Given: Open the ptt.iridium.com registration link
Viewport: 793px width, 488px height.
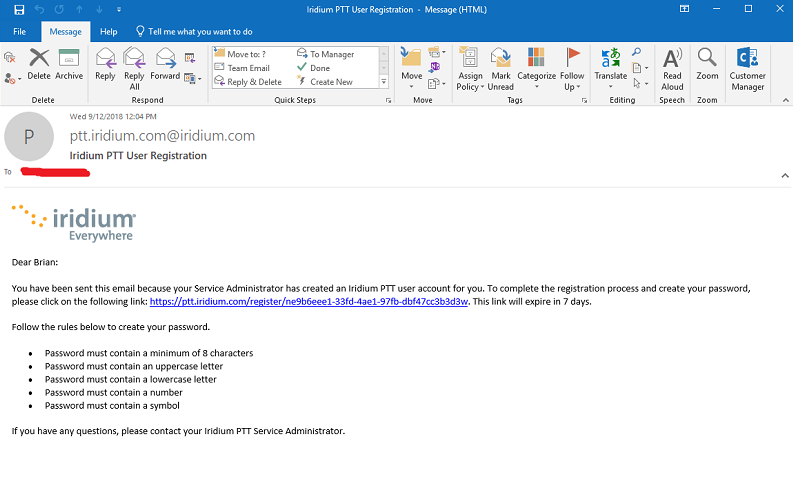Looking at the screenshot, I should [309, 301].
